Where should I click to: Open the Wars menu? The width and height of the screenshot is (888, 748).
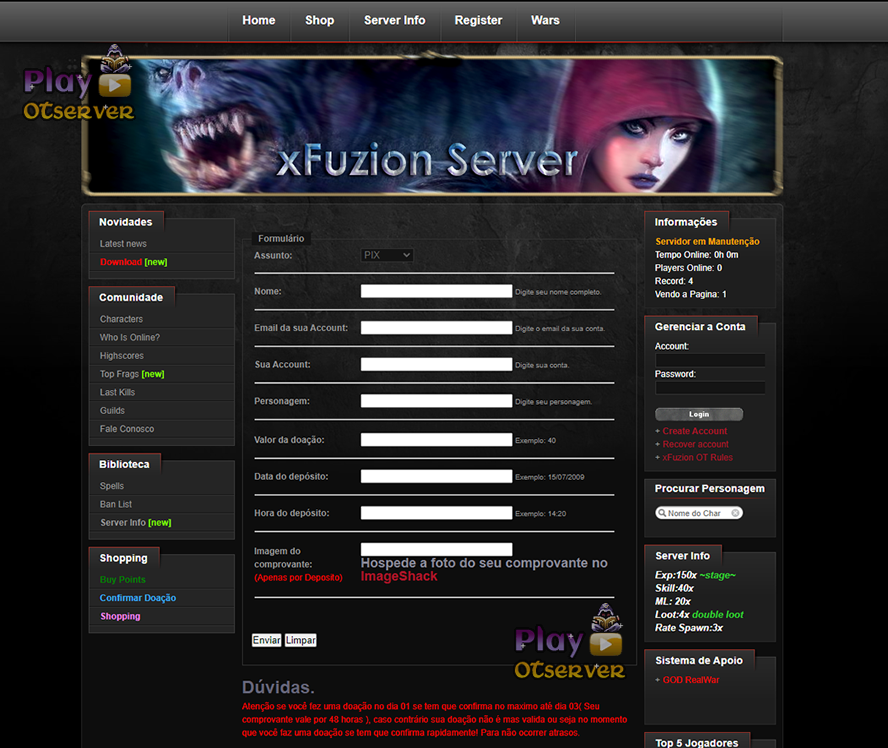tap(545, 20)
